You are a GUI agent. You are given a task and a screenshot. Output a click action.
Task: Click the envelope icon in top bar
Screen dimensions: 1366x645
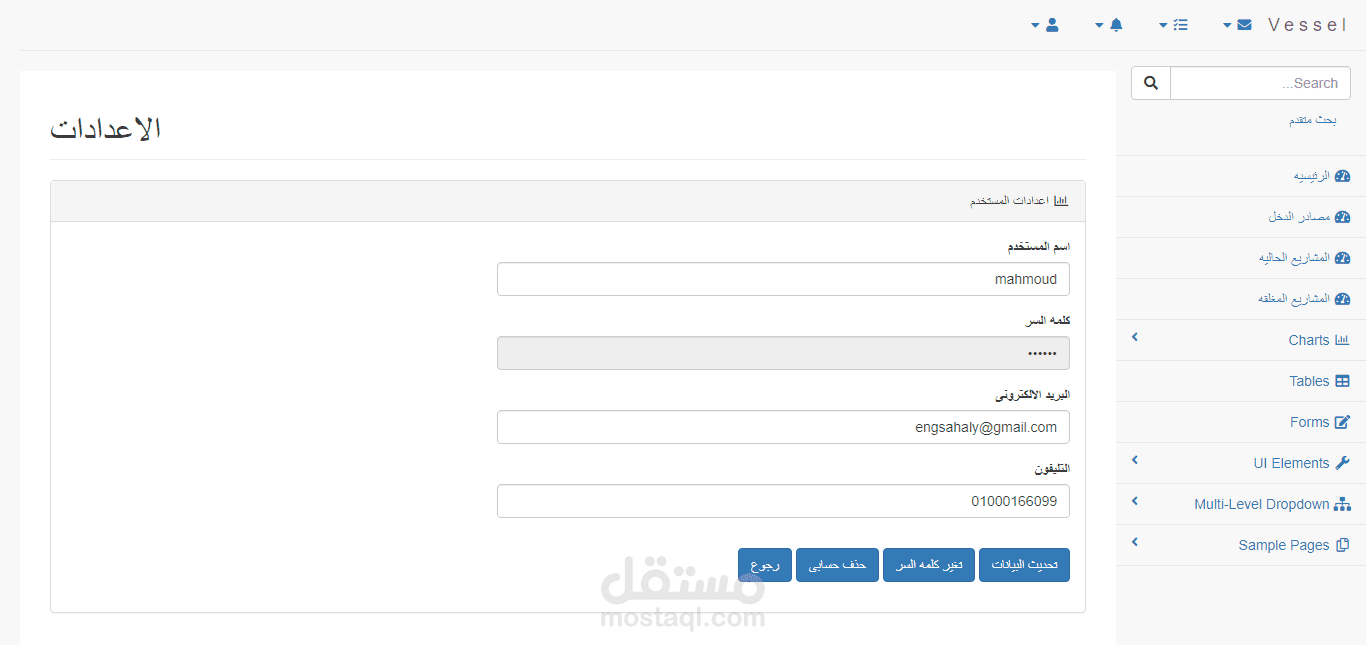pyautogui.click(x=1244, y=25)
